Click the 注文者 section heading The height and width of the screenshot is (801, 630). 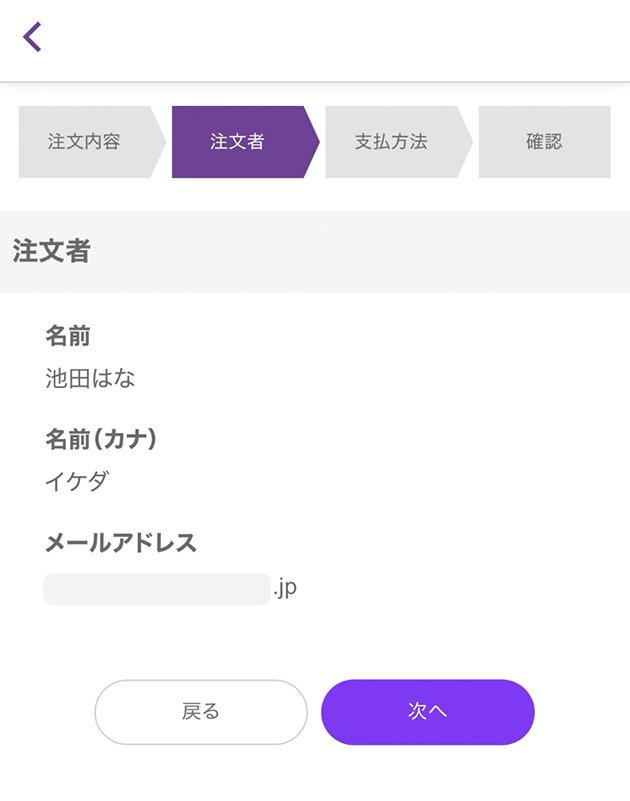(51, 252)
